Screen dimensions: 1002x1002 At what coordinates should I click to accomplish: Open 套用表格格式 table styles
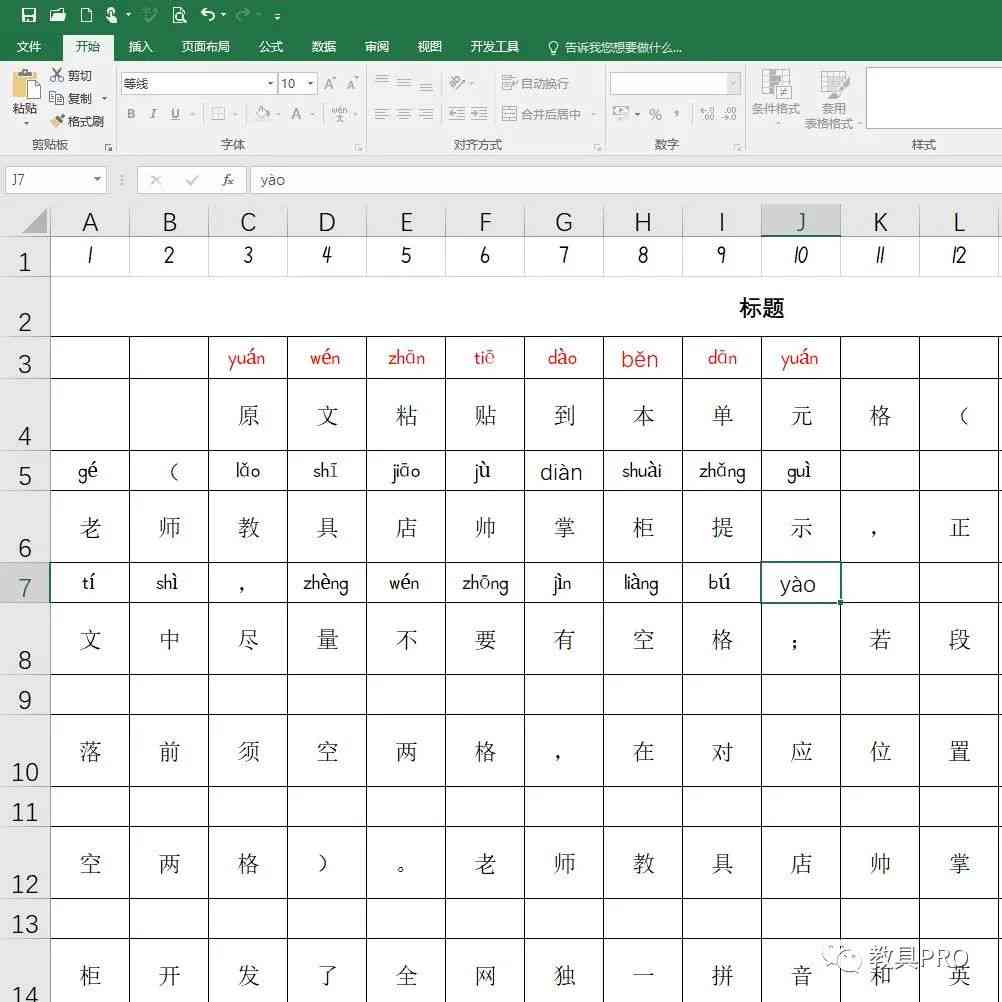pos(833,99)
